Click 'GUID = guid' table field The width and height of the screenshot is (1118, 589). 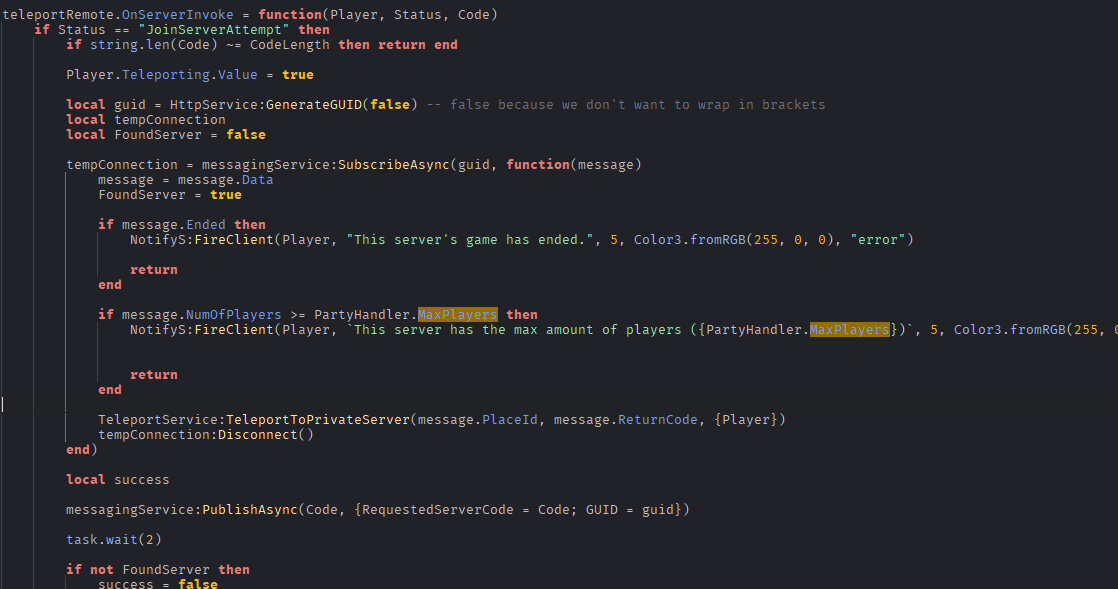pos(630,508)
